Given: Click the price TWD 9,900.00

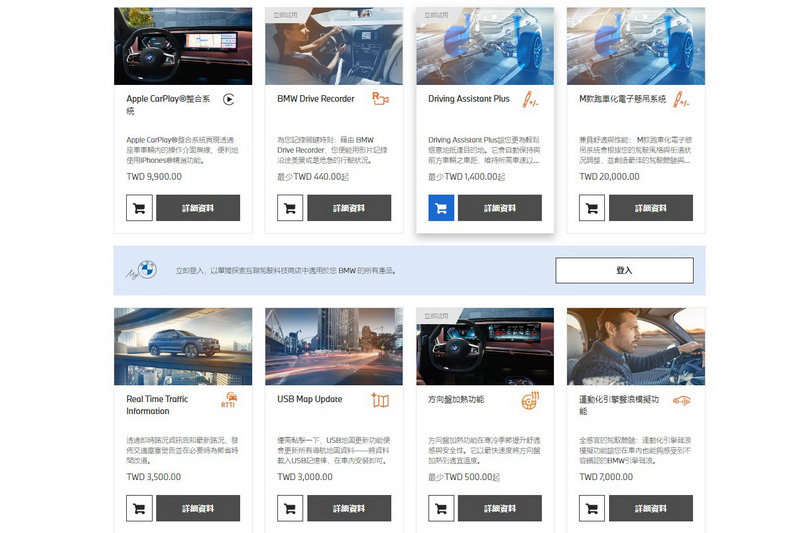Looking at the screenshot, I should point(154,176).
